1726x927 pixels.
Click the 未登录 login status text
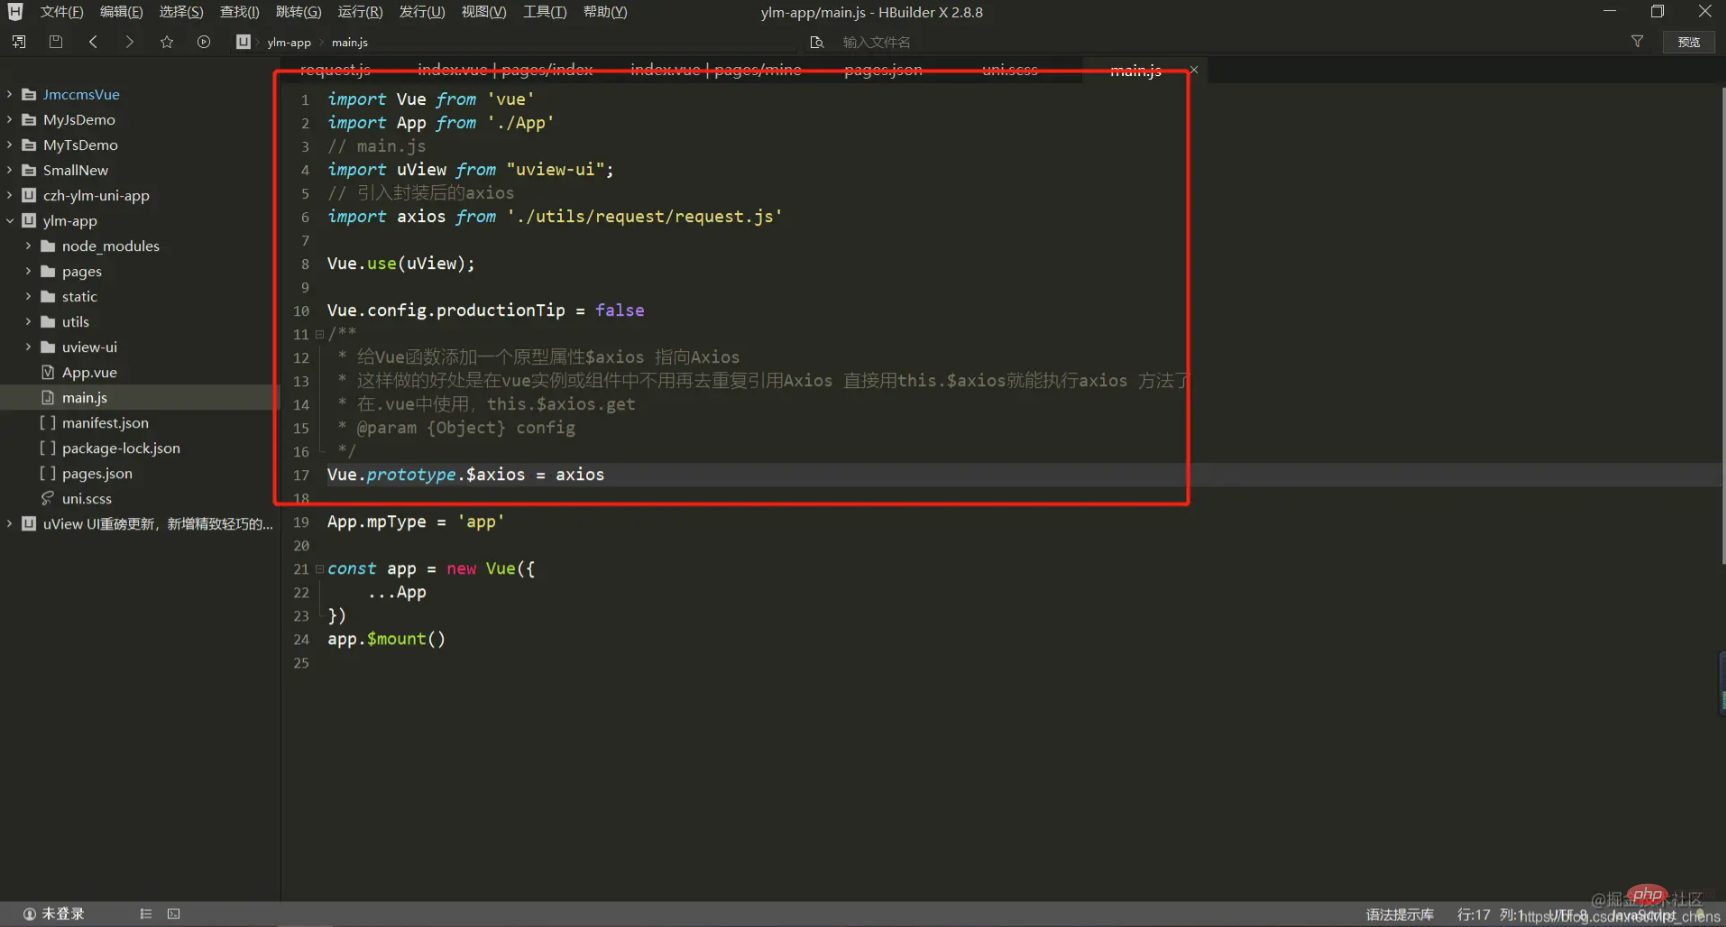pyautogui.click(x=63, y=914)
